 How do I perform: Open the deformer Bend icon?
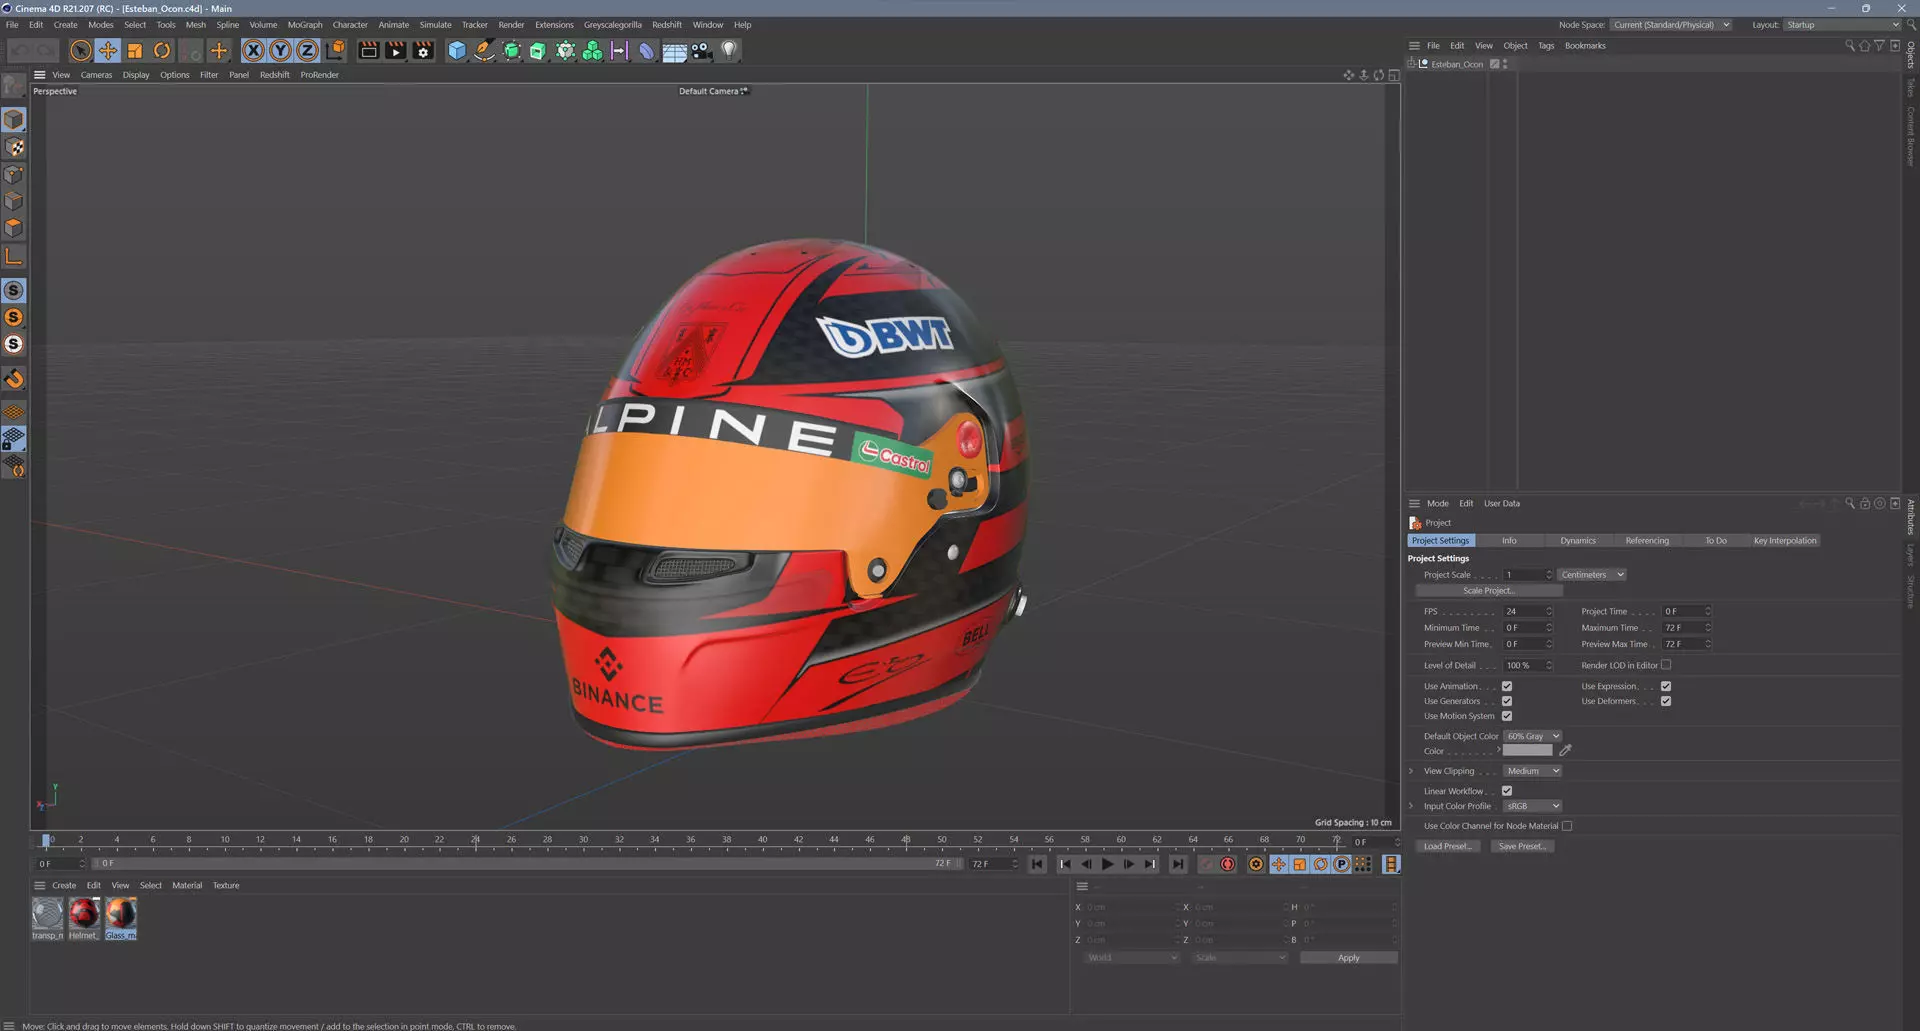[647, 50]
